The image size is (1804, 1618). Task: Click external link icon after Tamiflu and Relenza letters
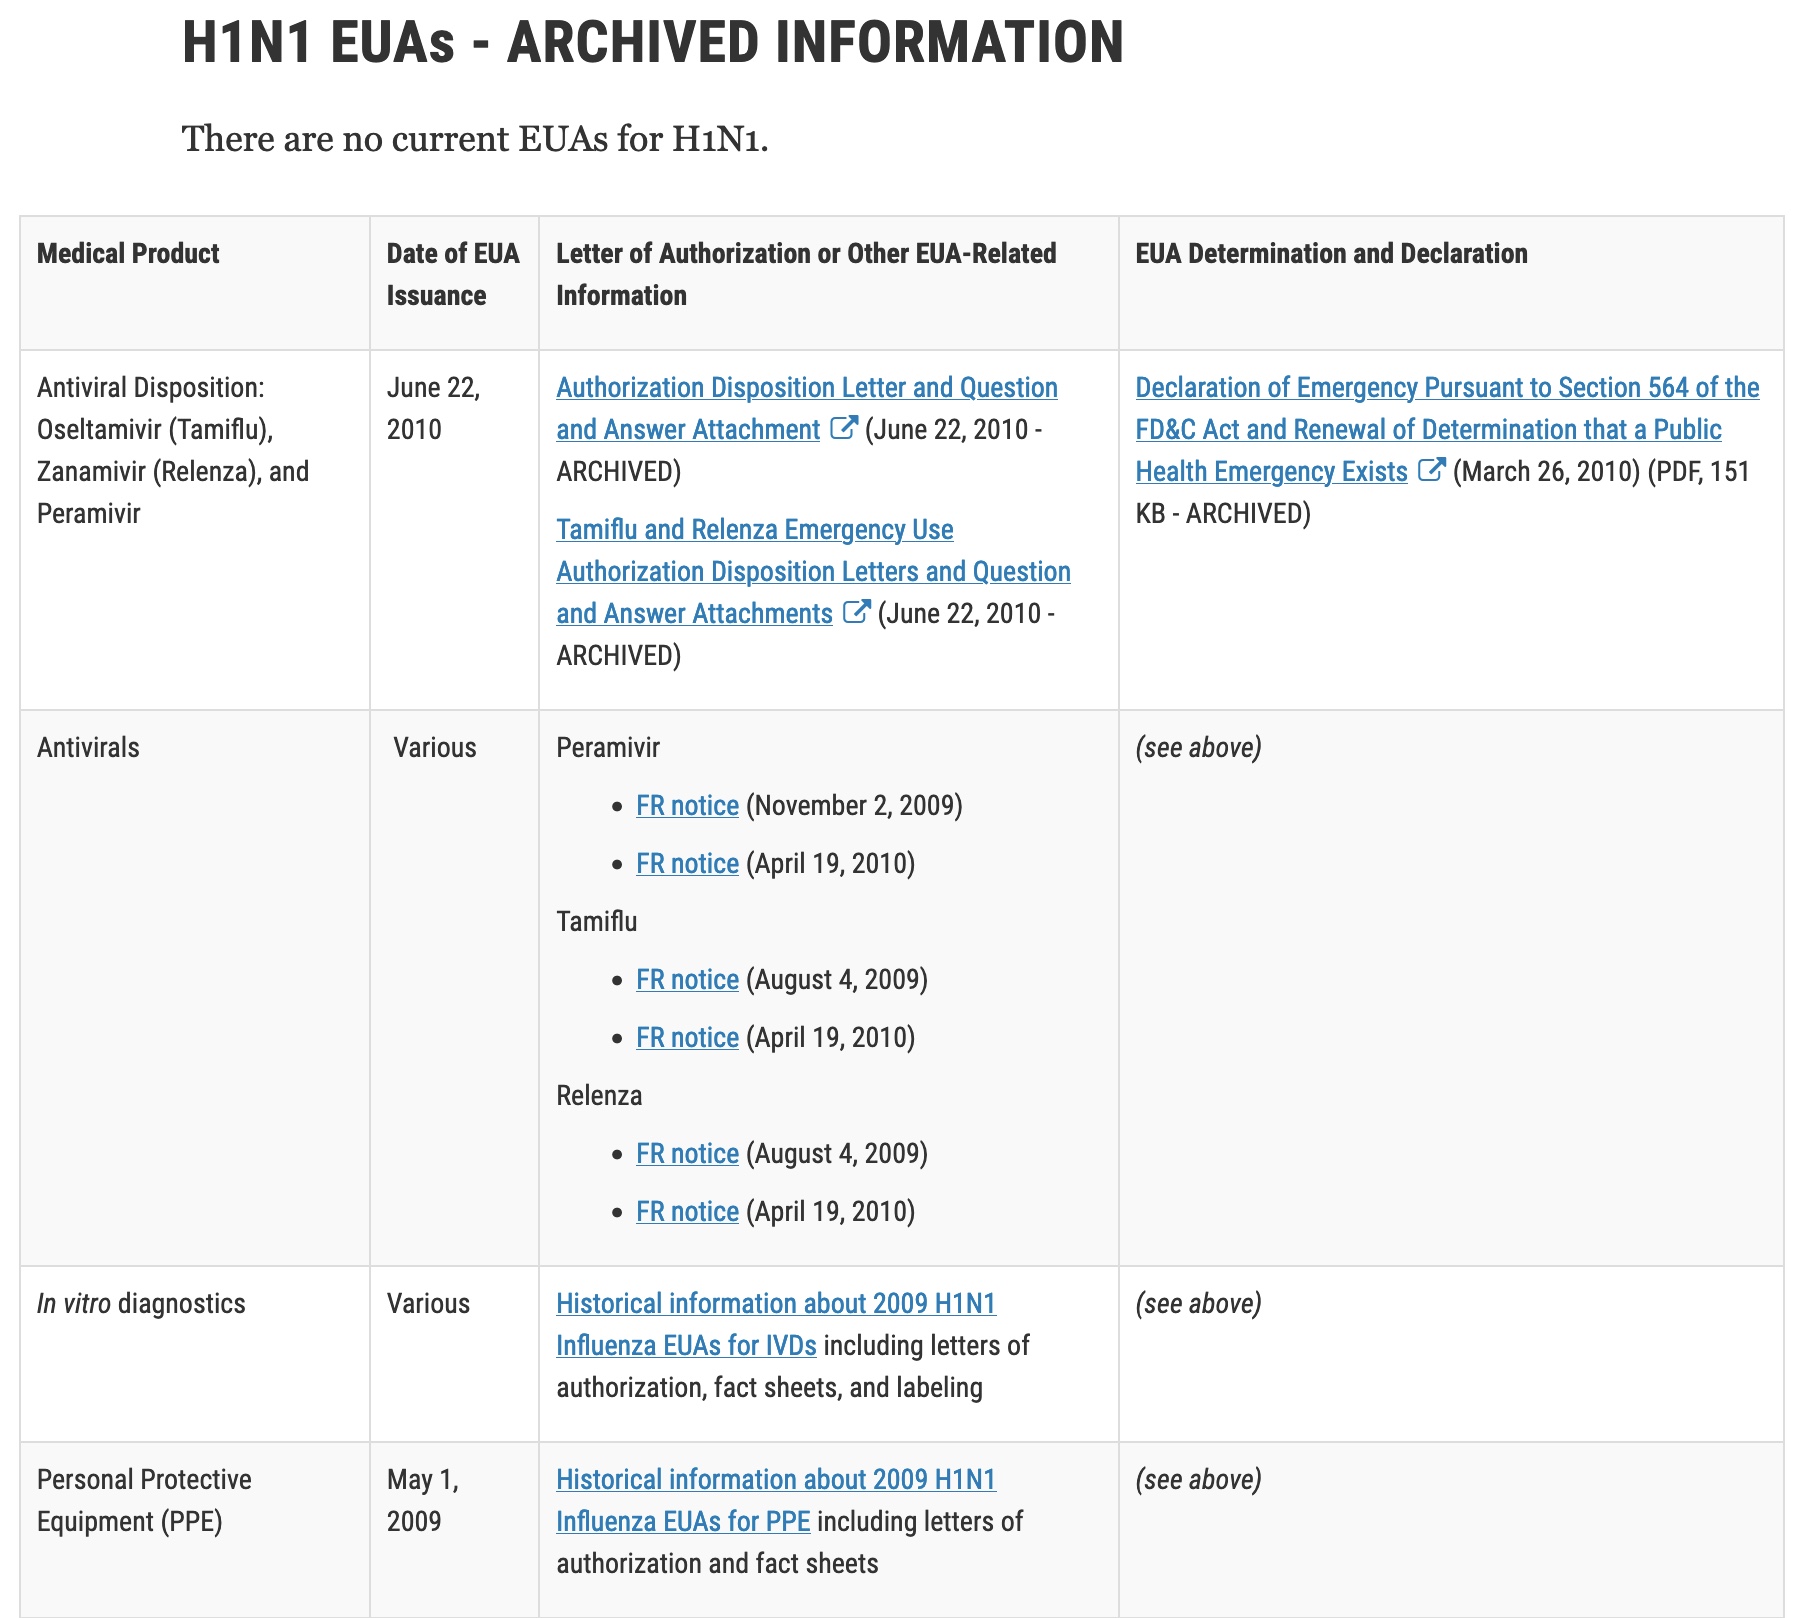click(x=856, y=612)
